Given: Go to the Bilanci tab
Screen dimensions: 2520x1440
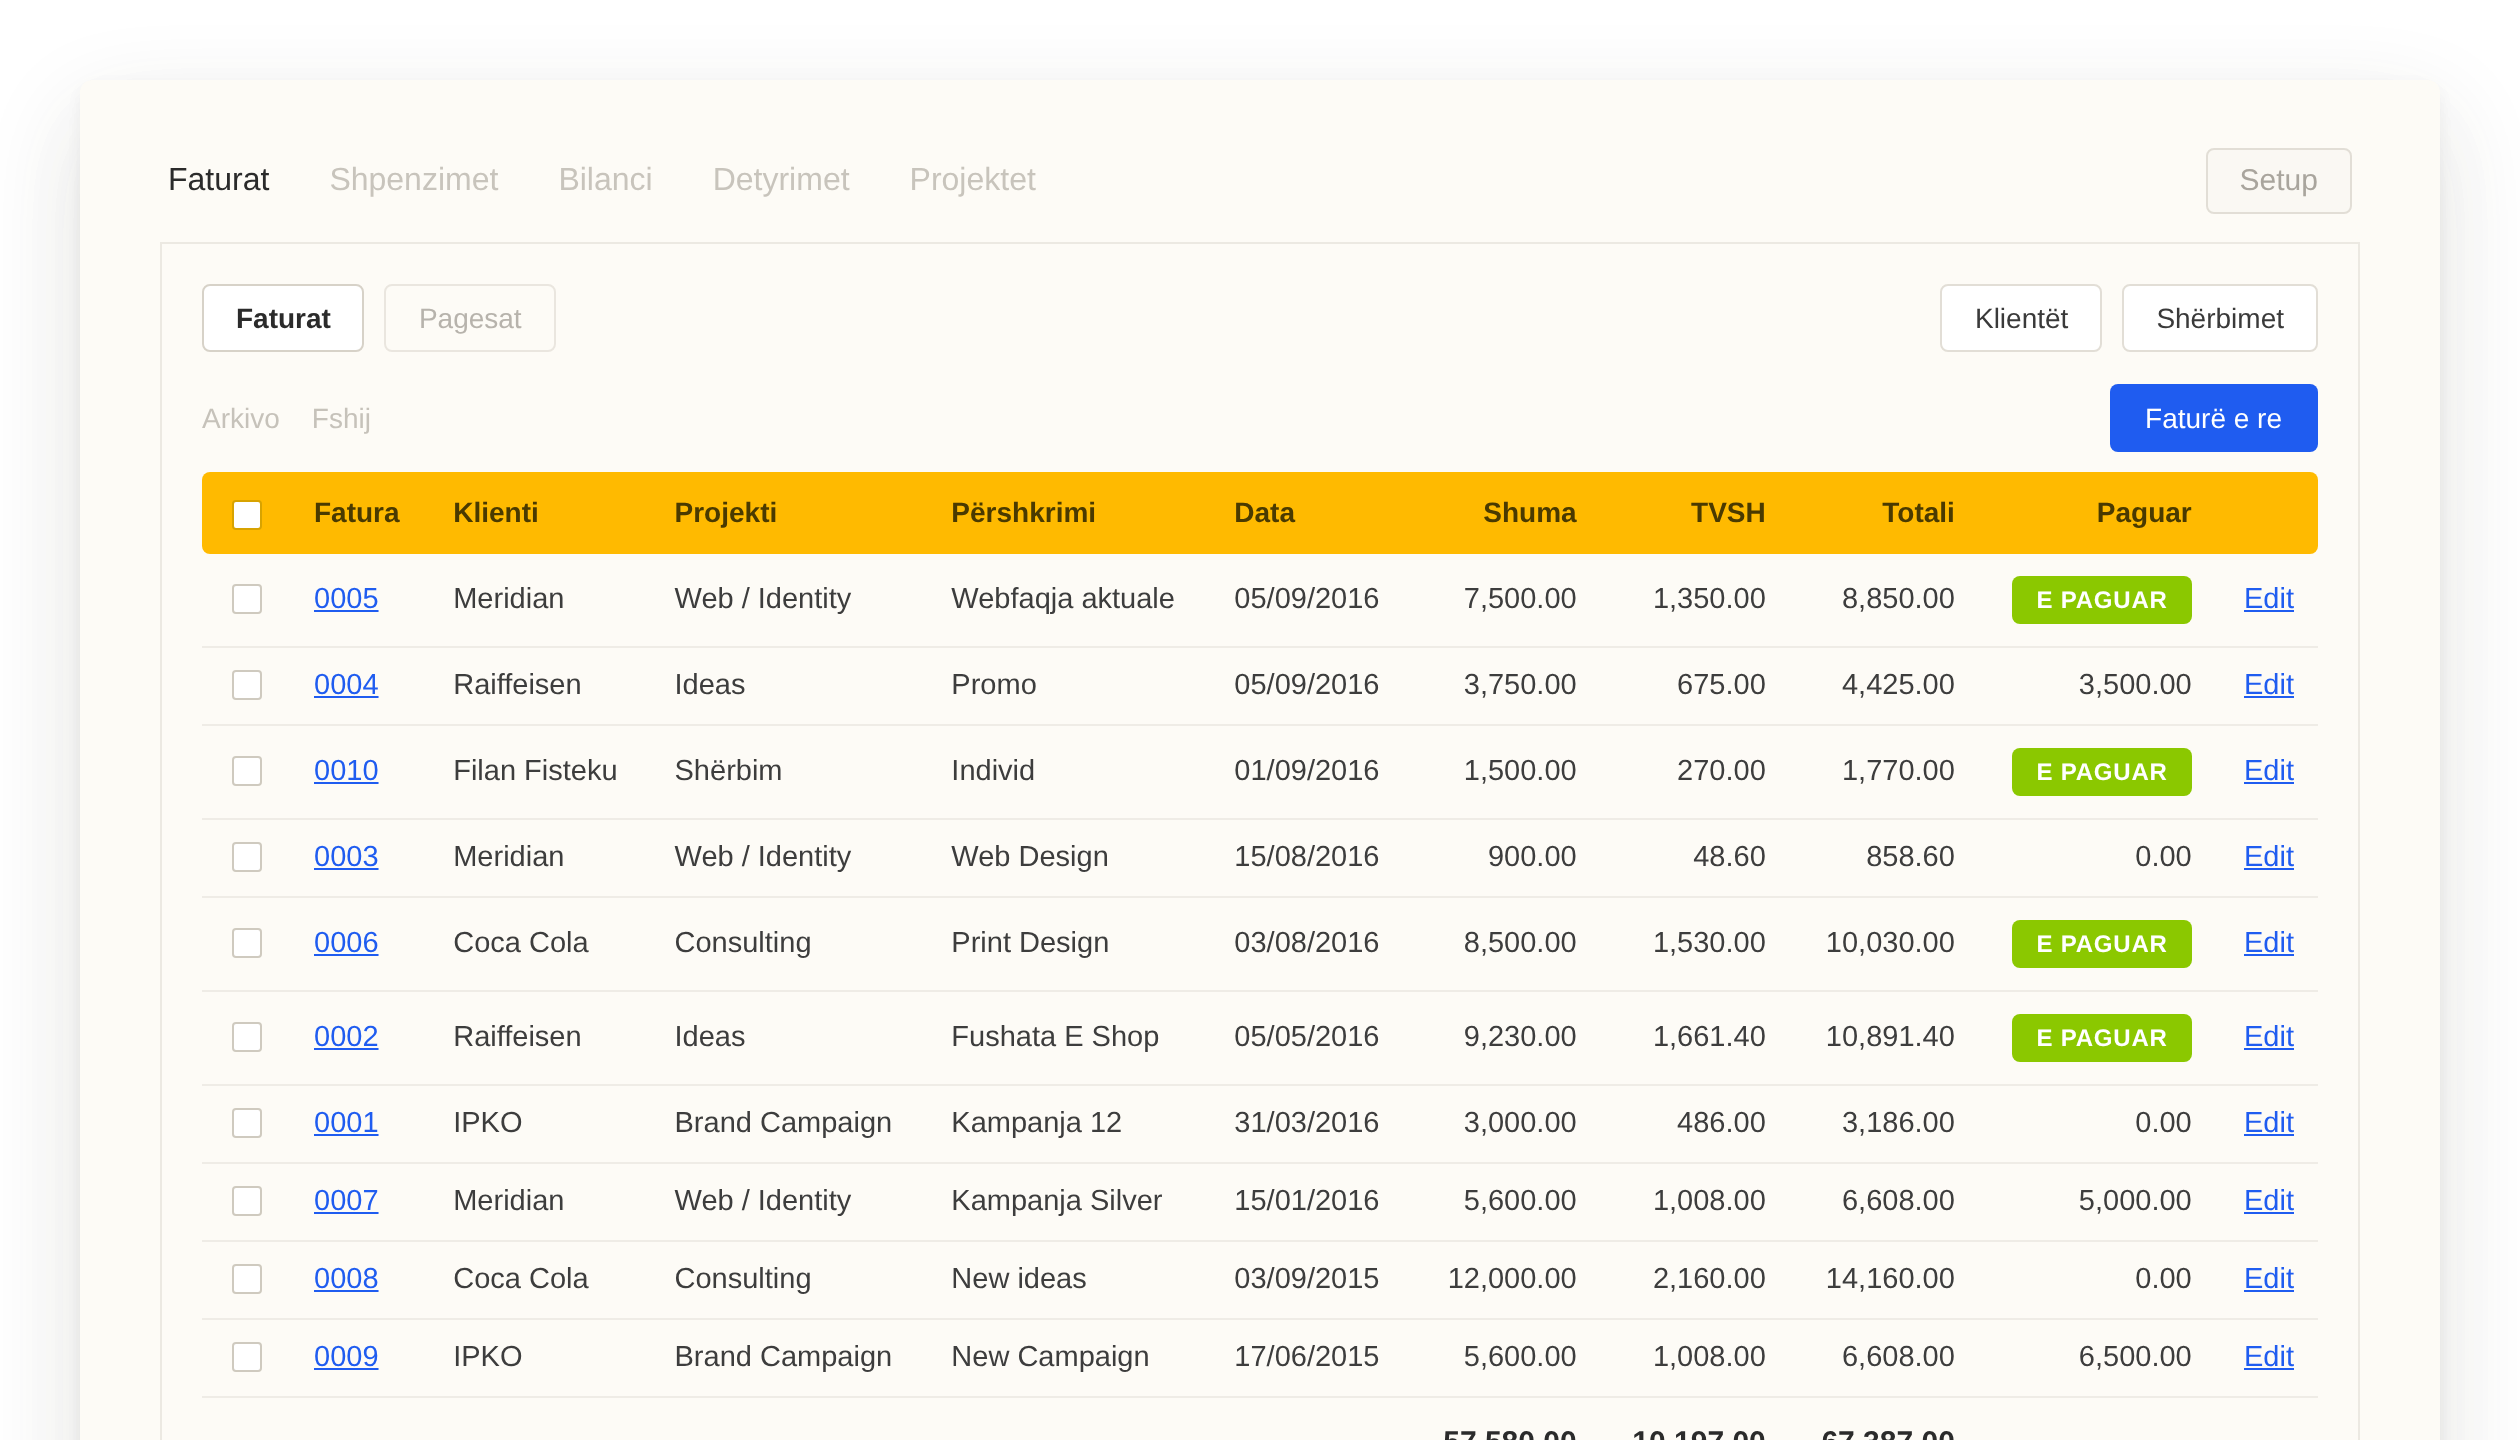Looking at the screenshot, I should 605,179.
